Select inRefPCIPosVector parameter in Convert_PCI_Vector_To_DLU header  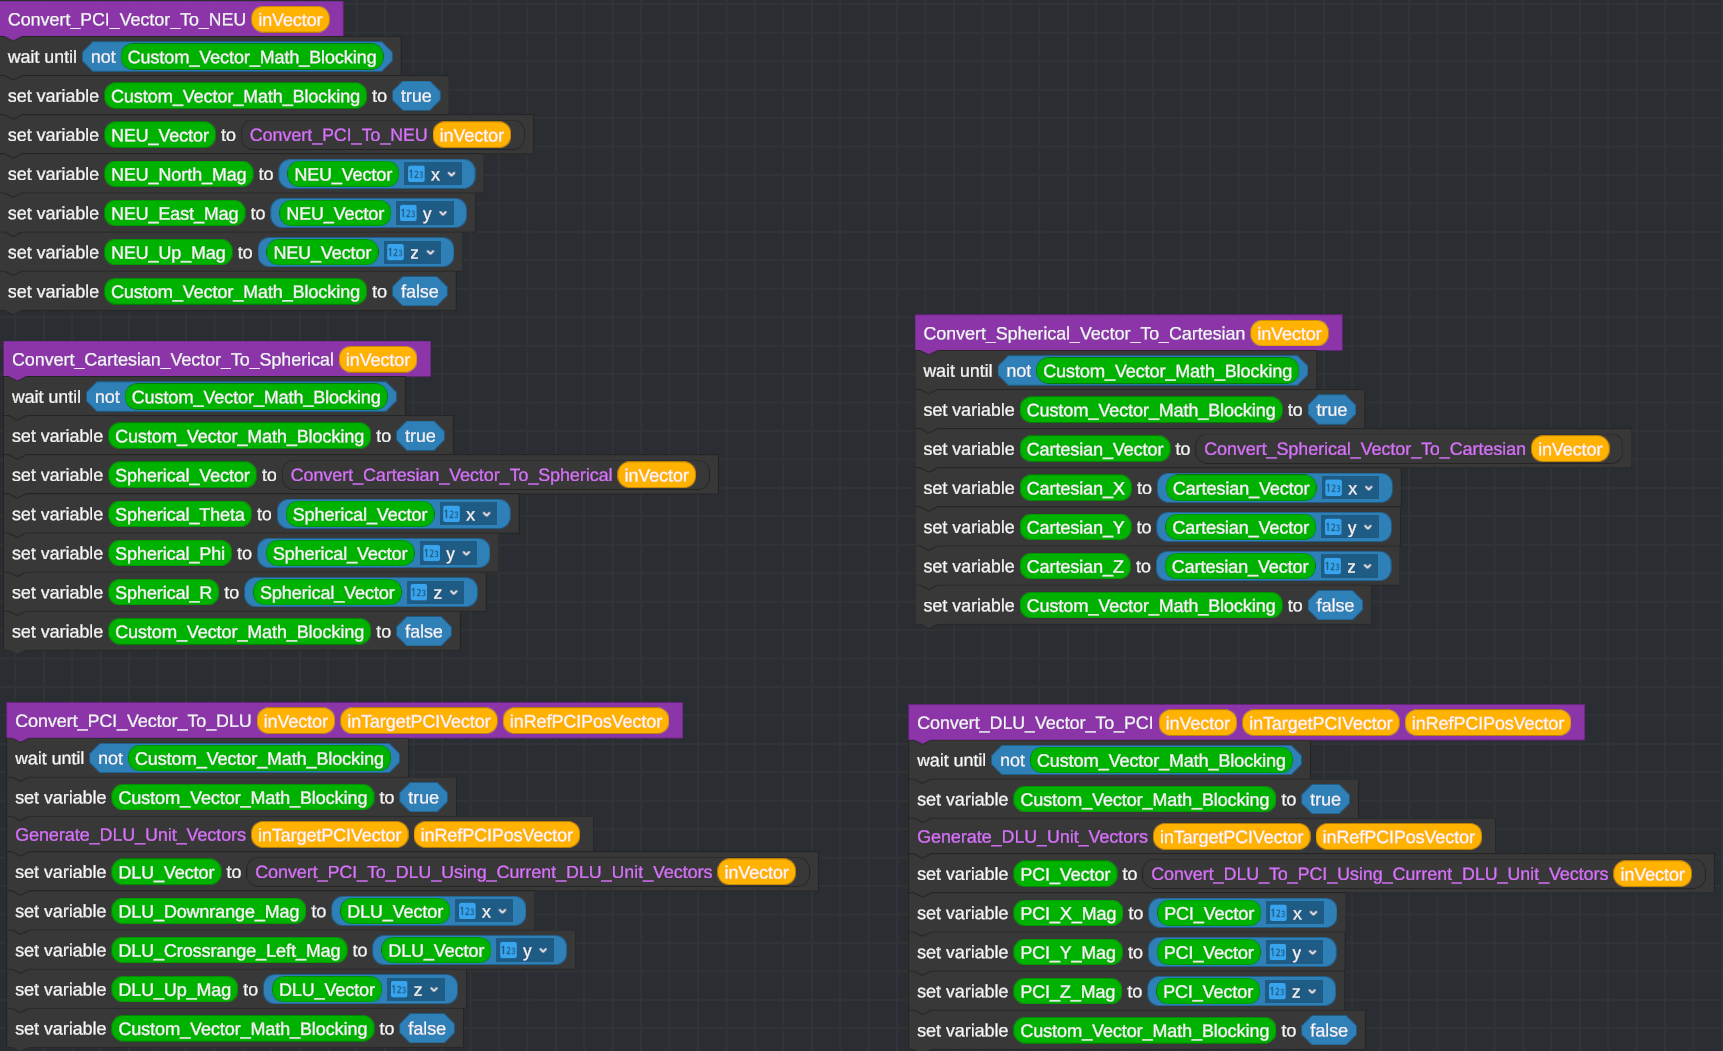click(585, 721)
